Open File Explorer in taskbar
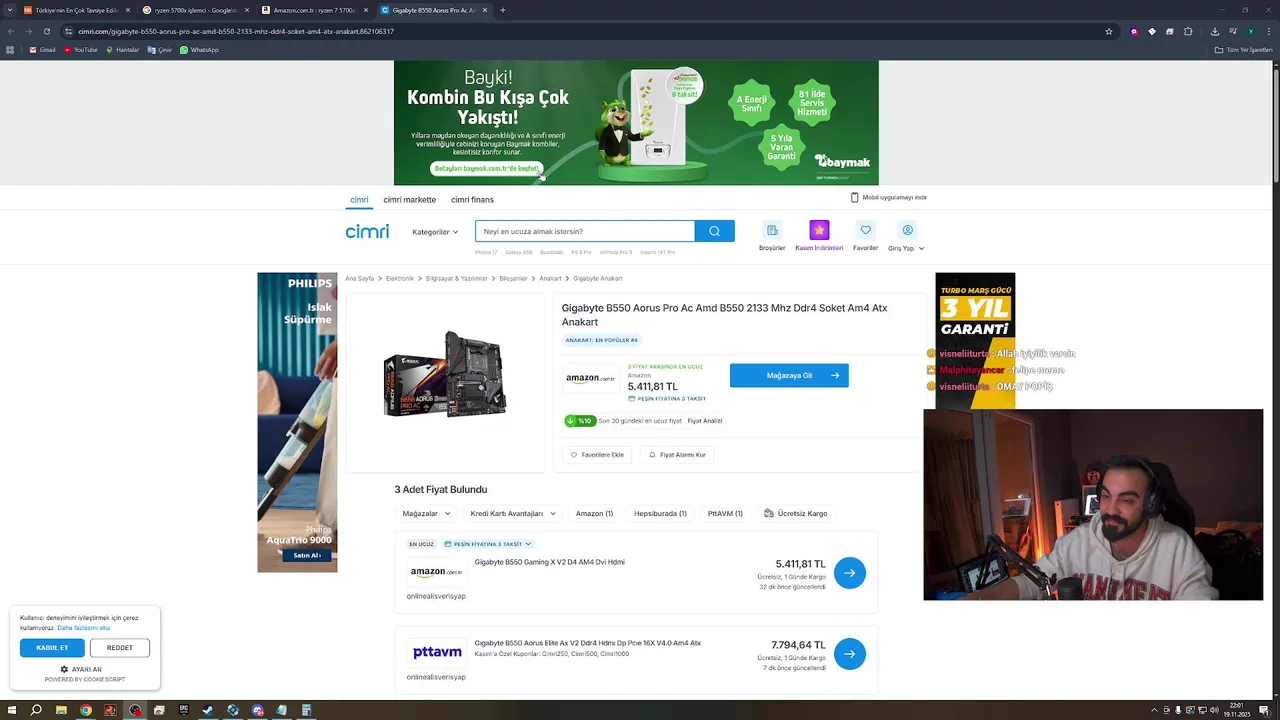This screenshot has height=720, width=1280. tap(61, 710)
